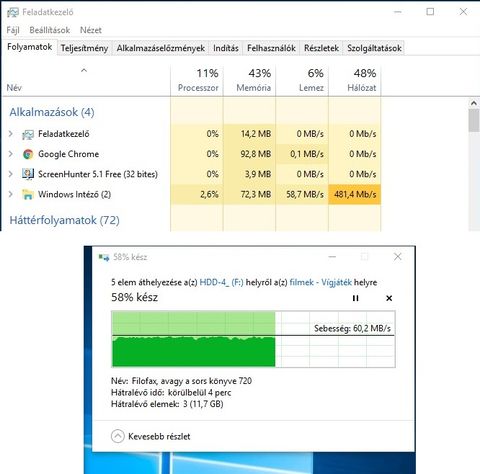Click the 0,1 MB/s disk cell
480x474 pixels.
click(x=302, y=154)
